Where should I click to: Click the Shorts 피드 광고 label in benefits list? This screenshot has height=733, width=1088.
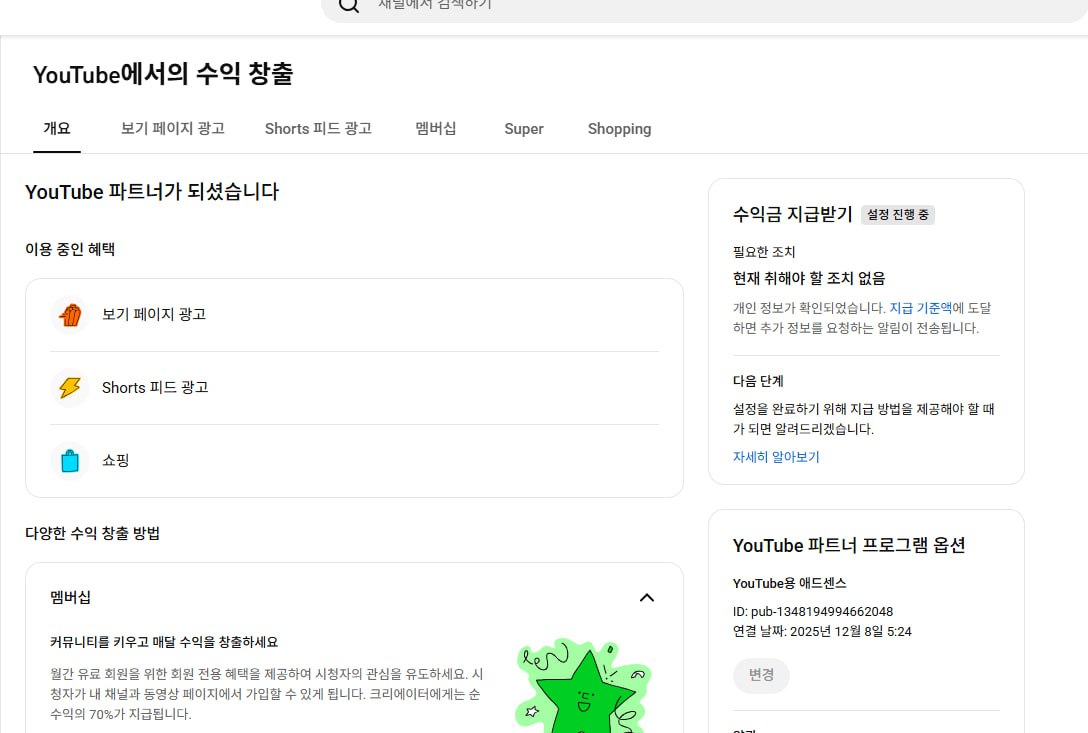click(x=155, y=388)
